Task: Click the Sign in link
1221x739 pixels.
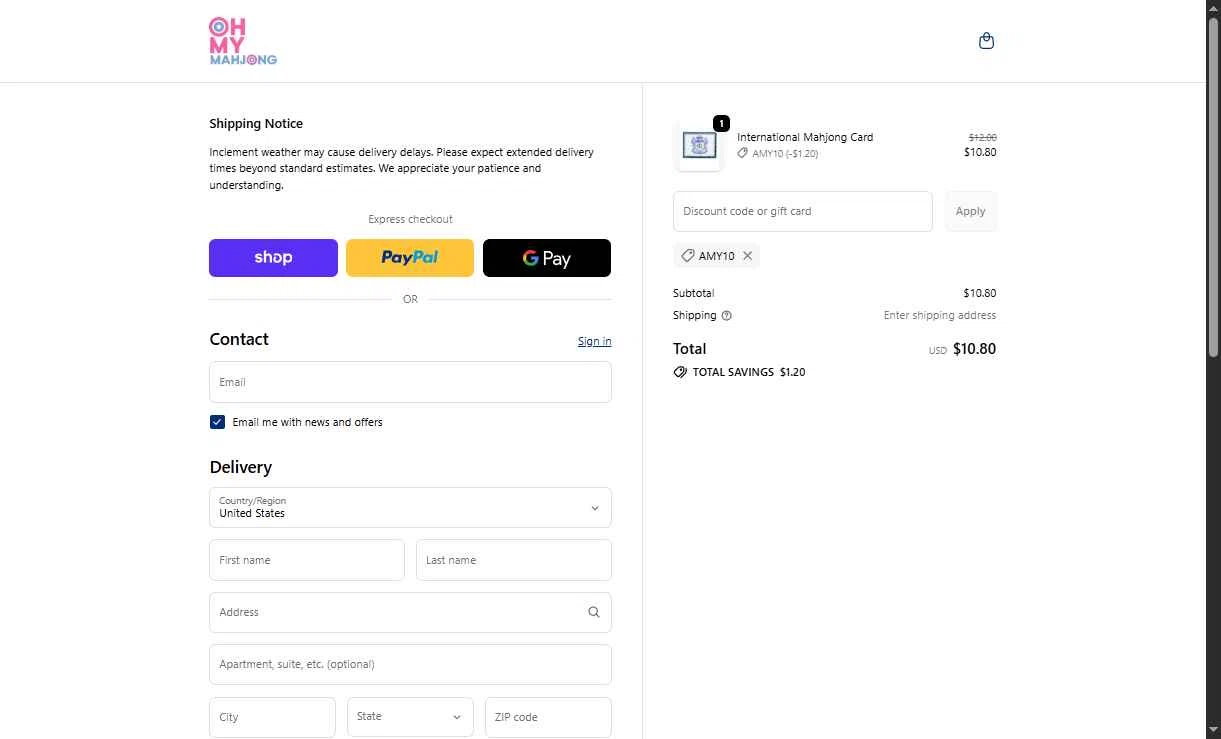Action: tap(594, 342)
